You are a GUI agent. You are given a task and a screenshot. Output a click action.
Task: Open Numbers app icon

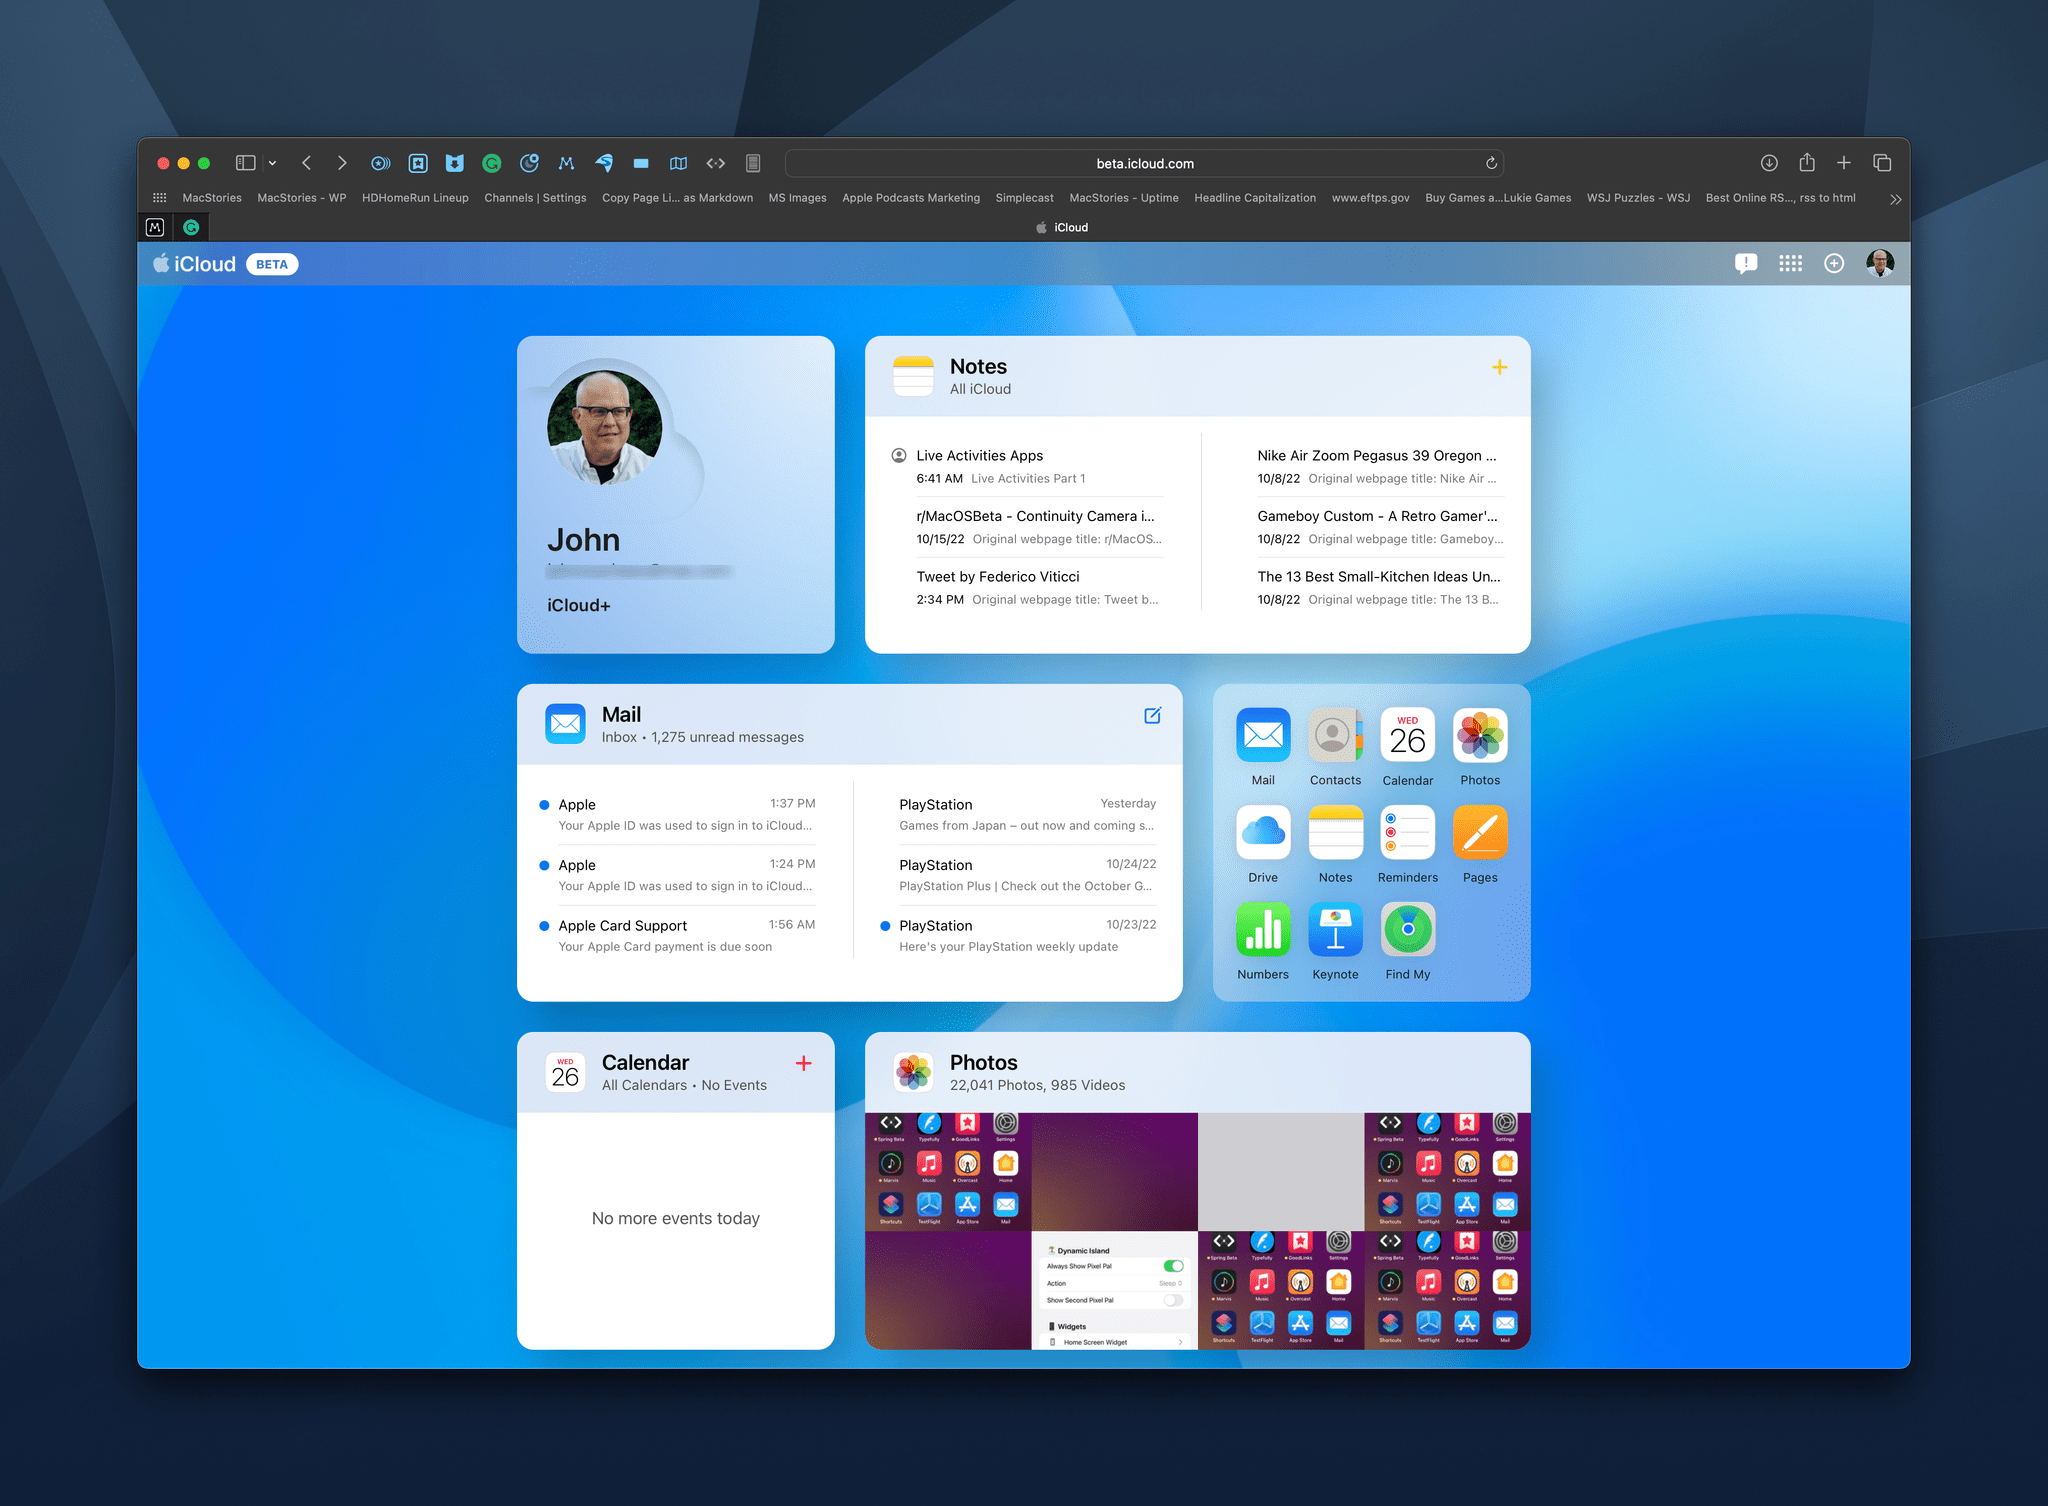click(1263, 929)
